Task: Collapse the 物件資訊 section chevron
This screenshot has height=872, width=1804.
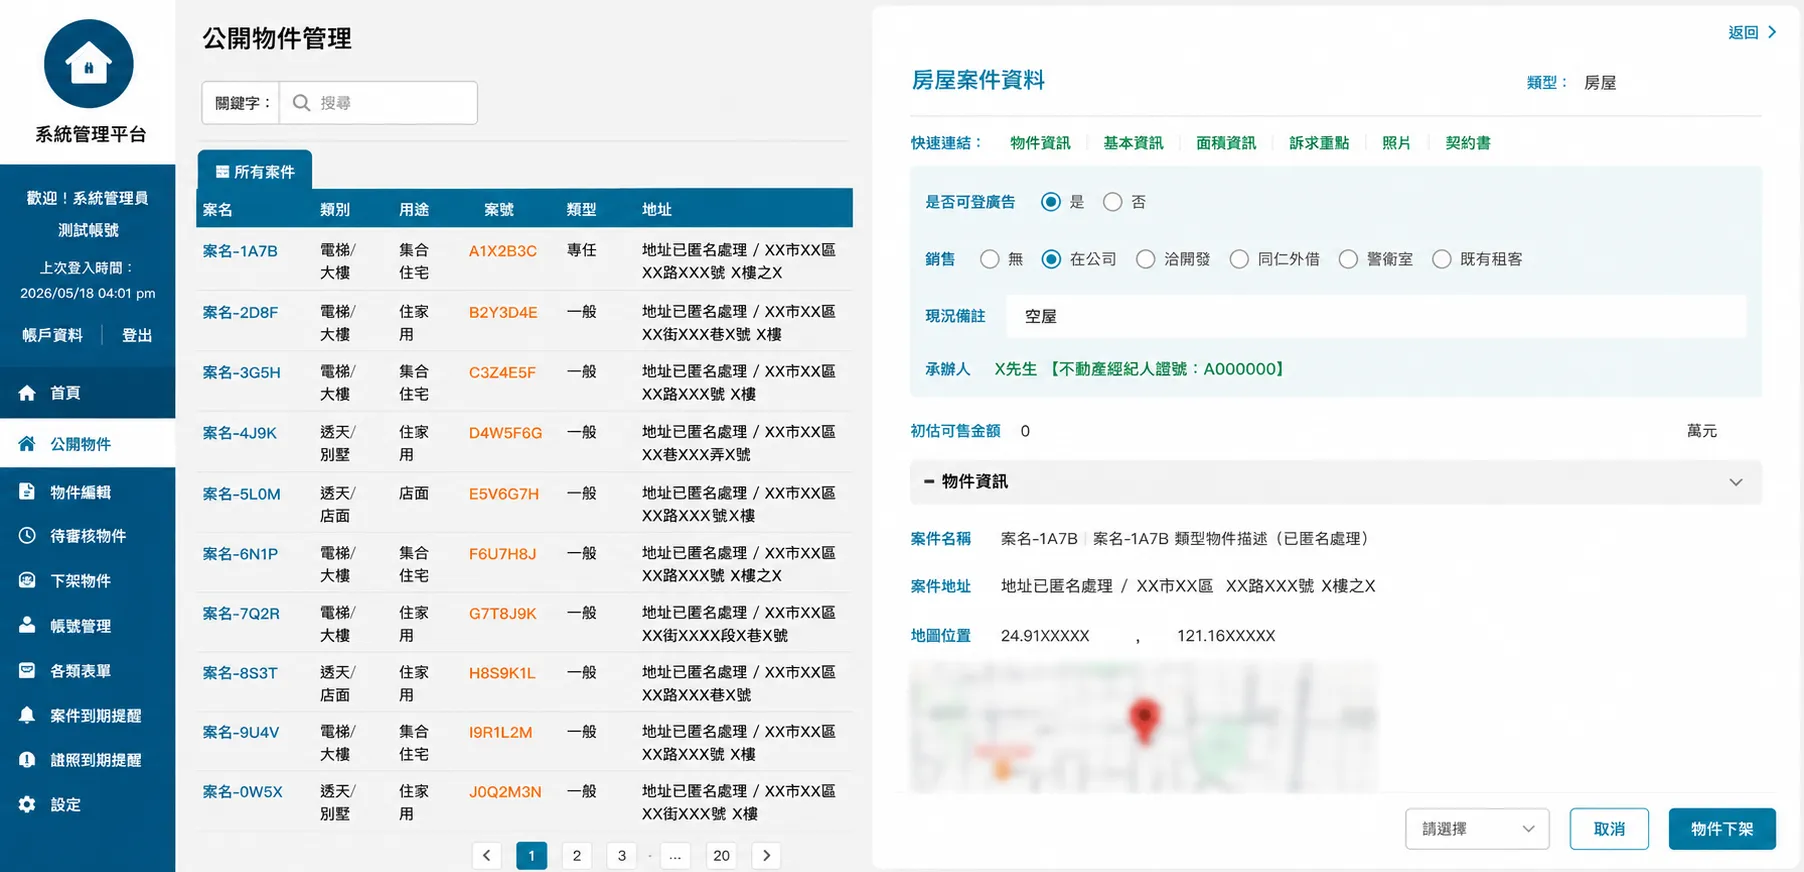Action: pos(1736,482)
